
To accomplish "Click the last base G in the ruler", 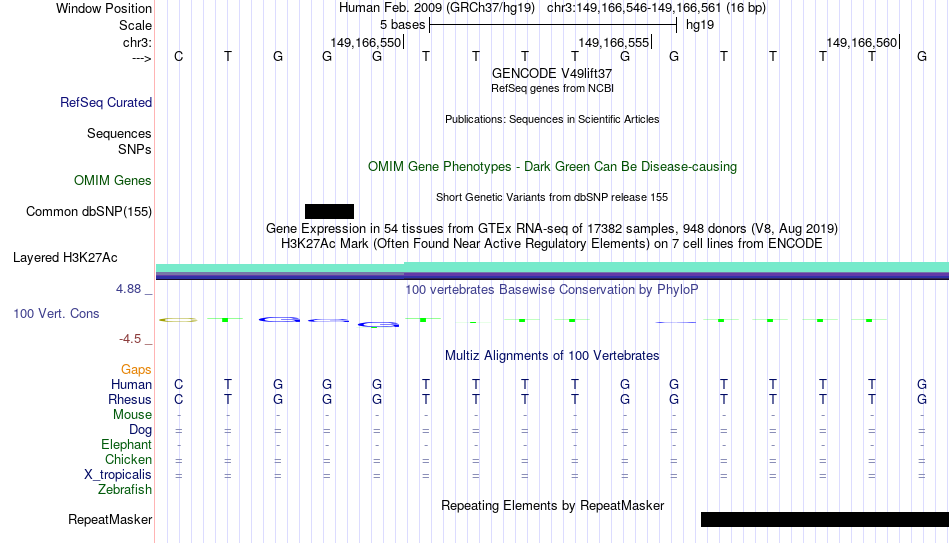I will coord(922,56).
